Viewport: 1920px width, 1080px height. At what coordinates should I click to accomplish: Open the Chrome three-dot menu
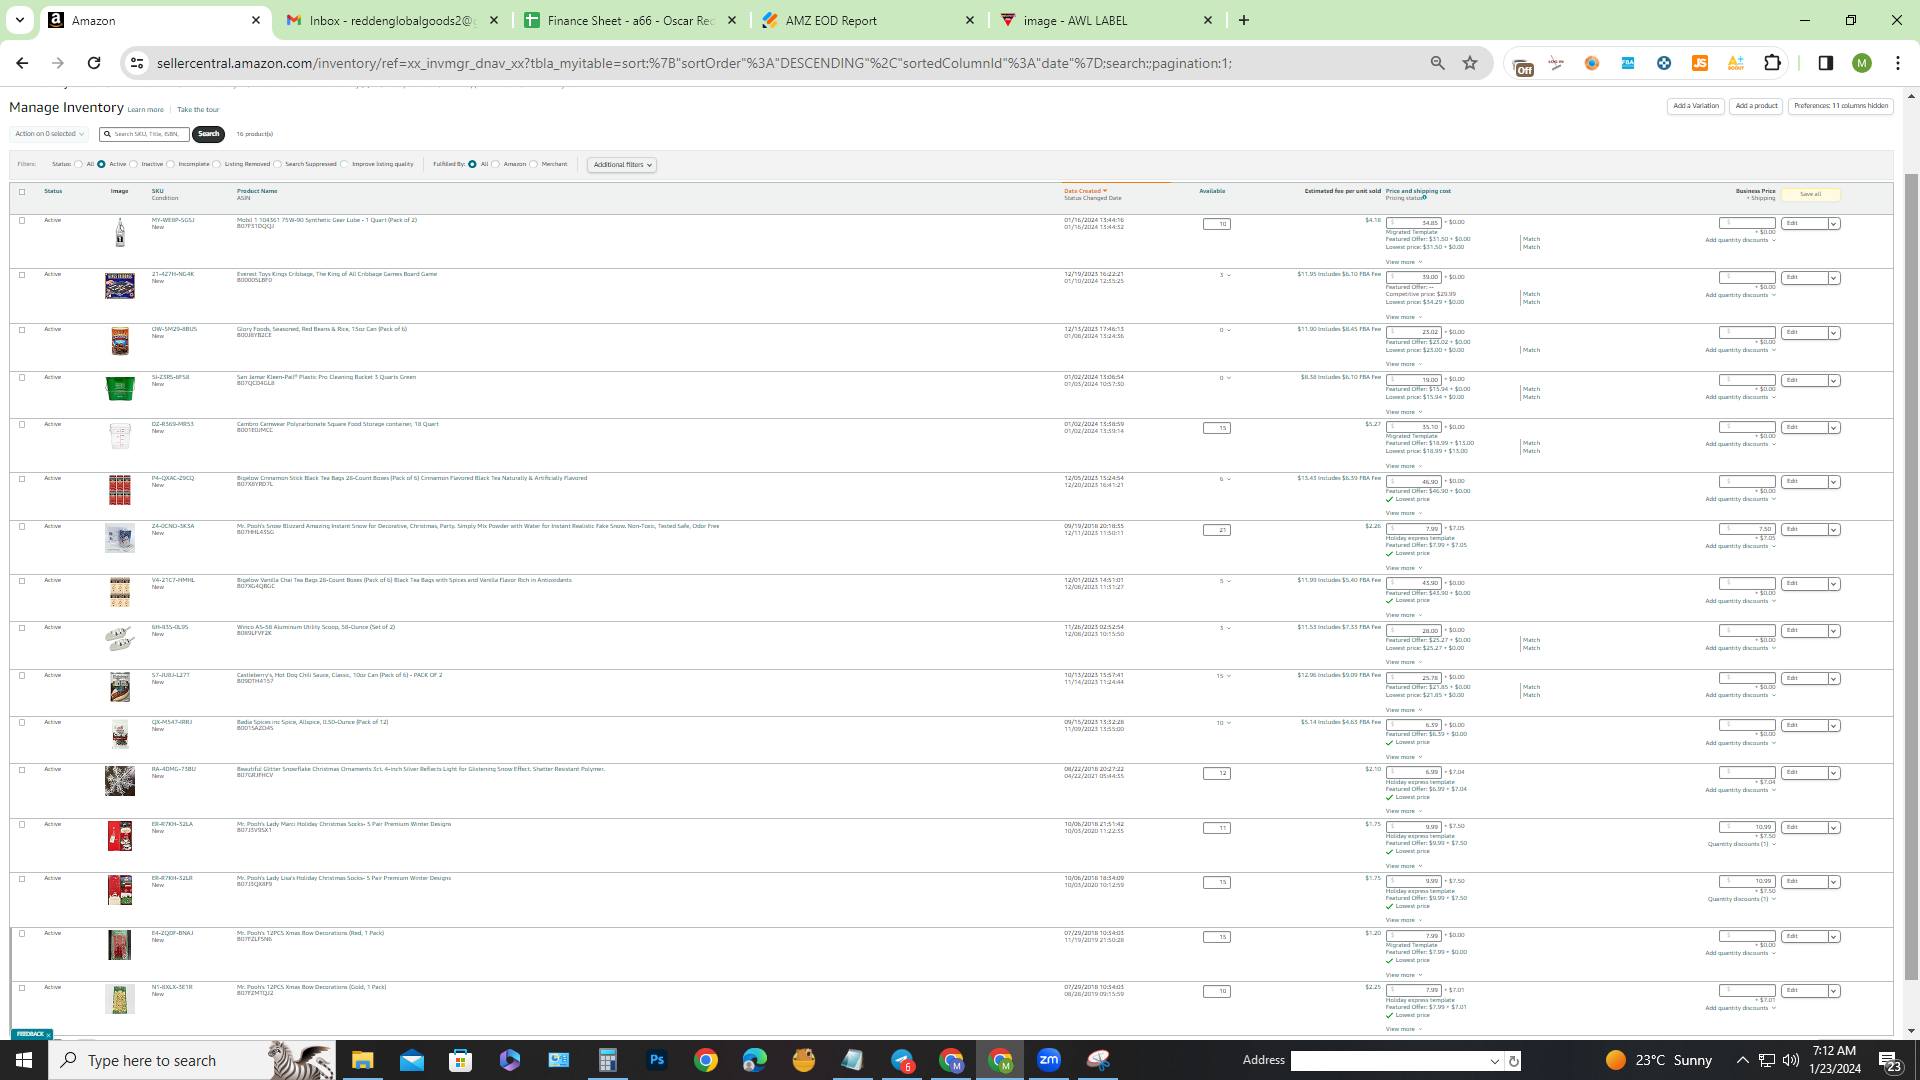pos(1898,63)
